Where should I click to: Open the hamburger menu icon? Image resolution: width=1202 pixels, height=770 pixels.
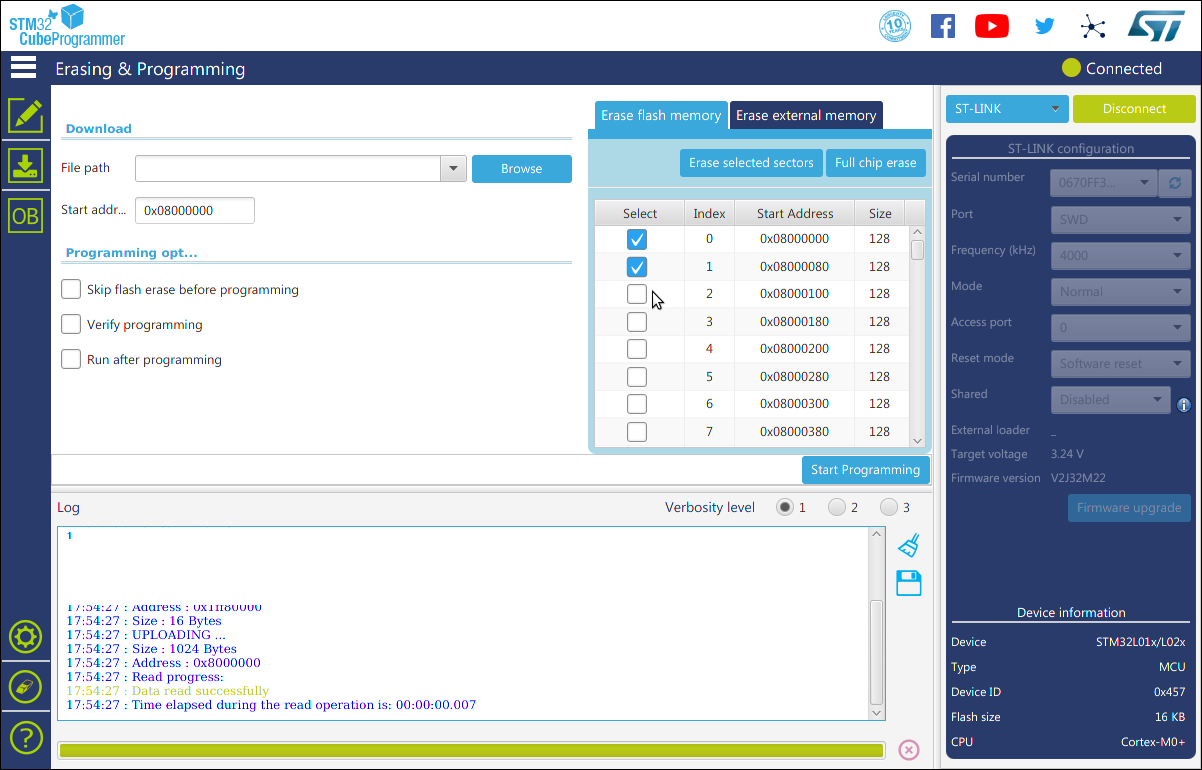23,68
